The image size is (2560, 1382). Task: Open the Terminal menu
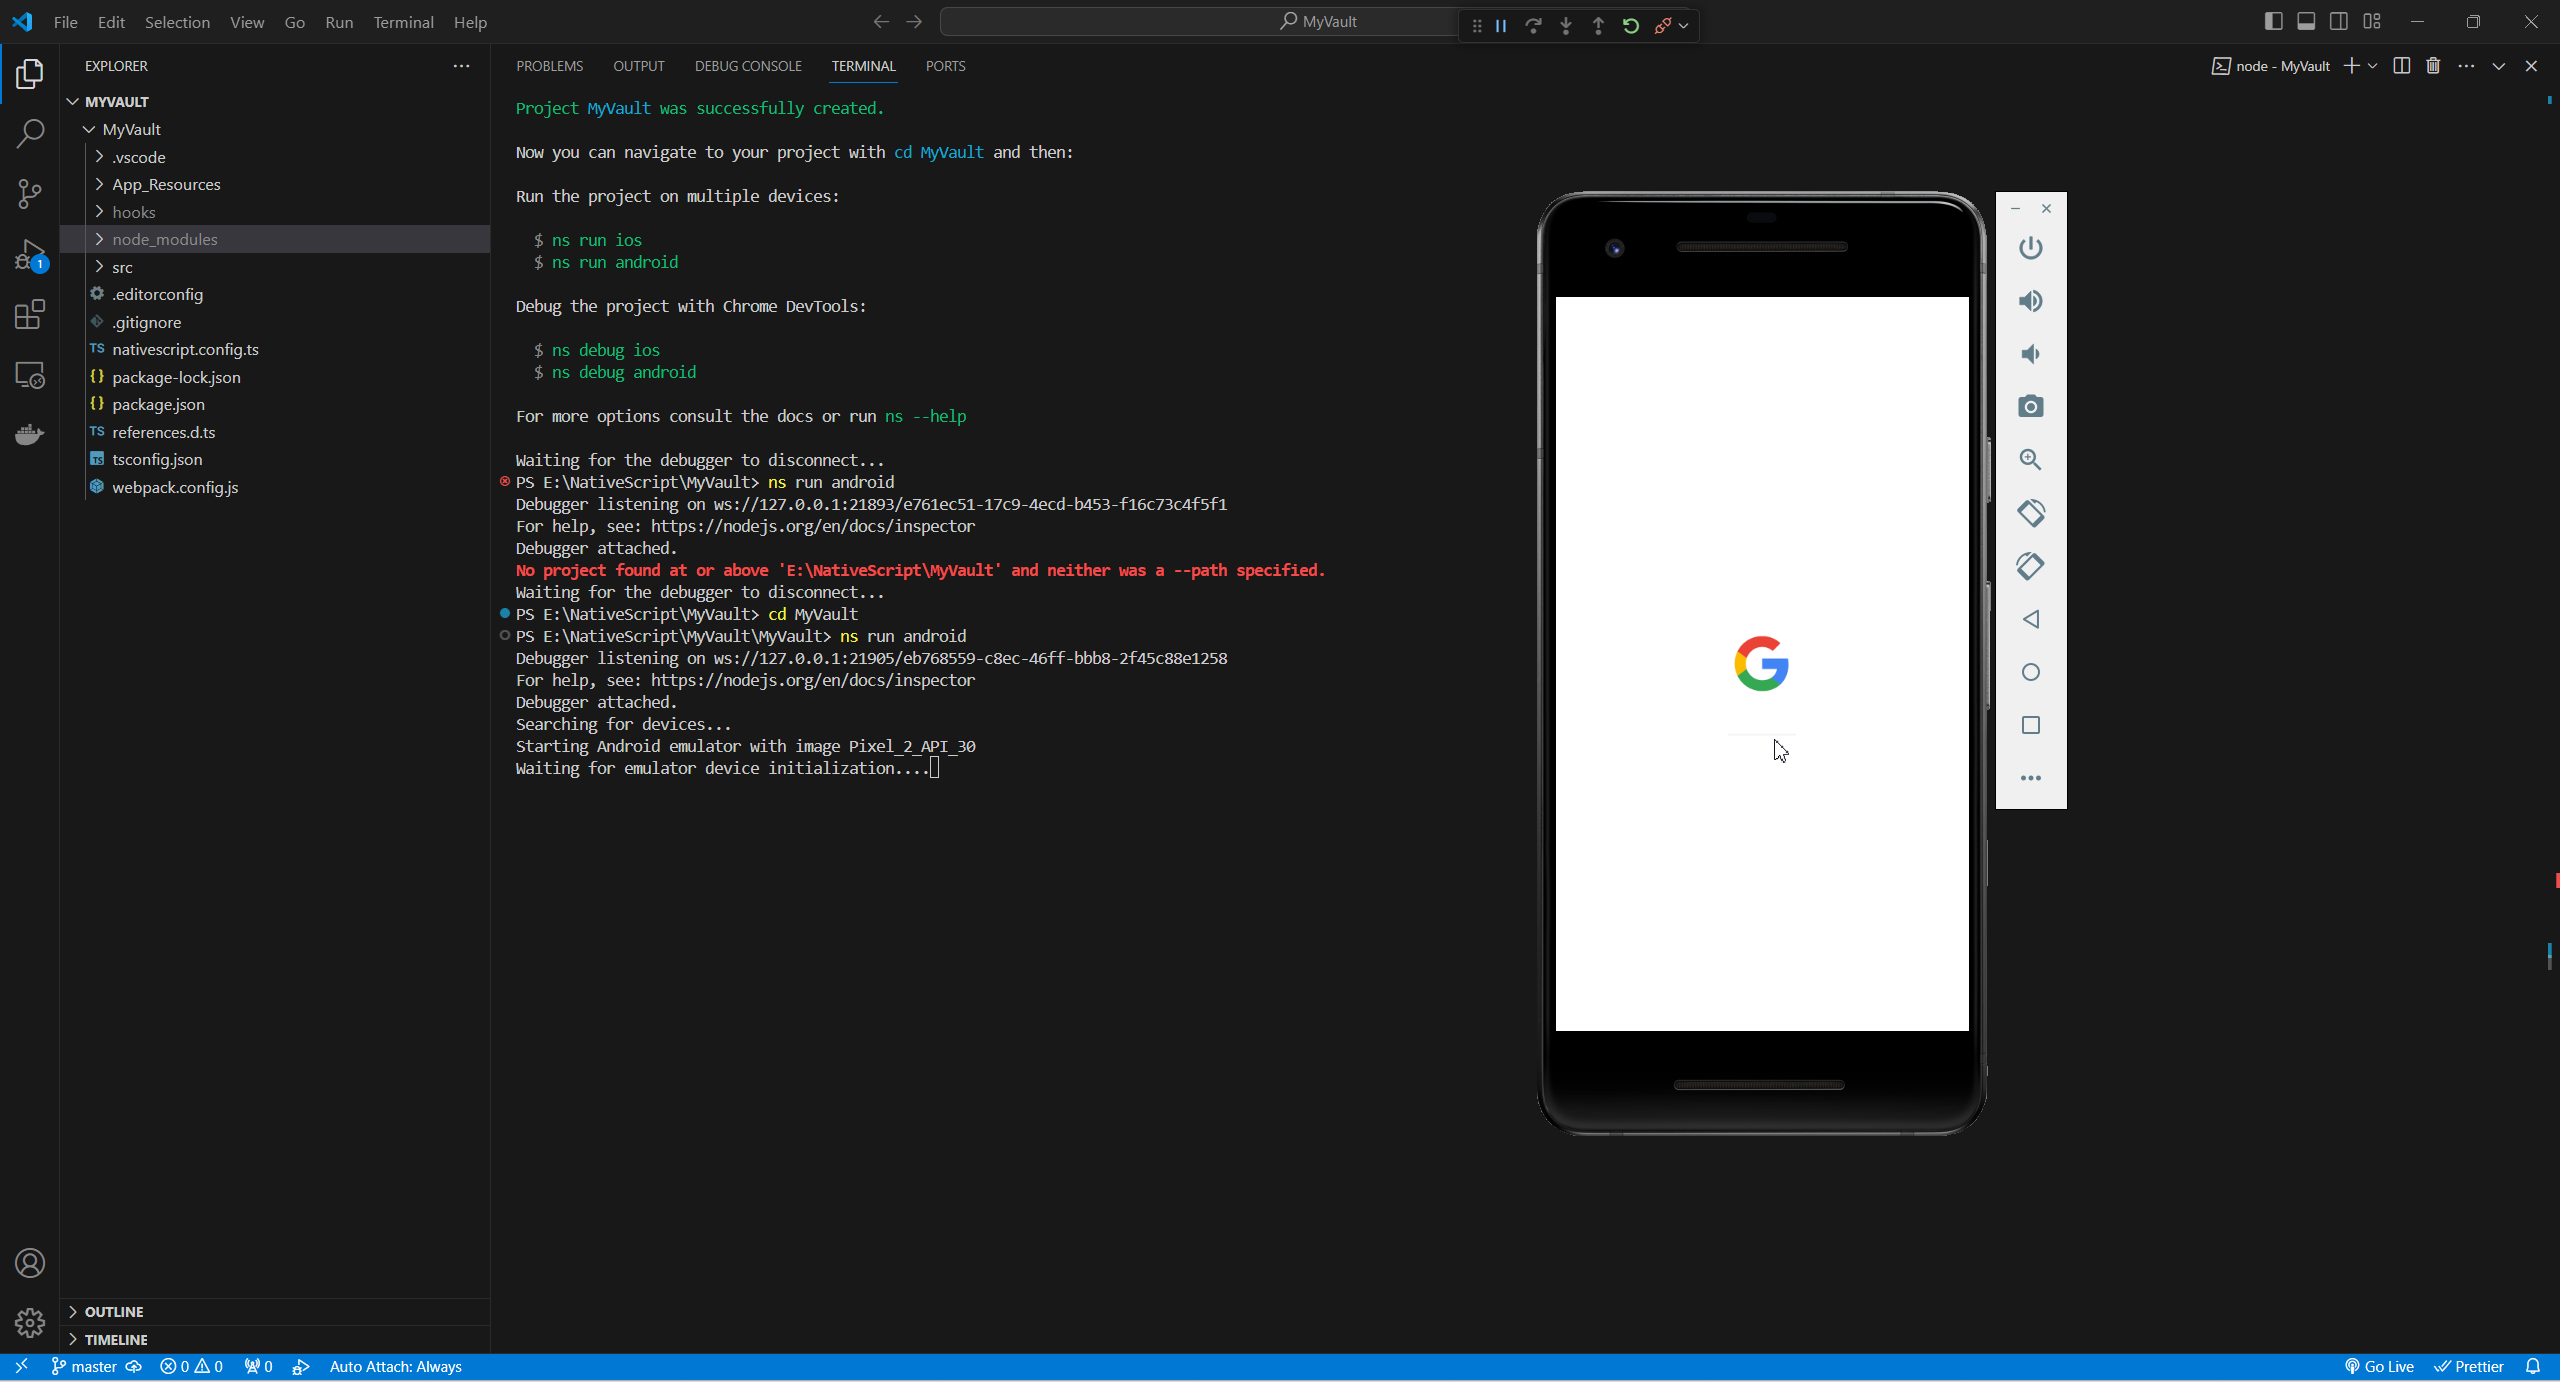(x=403, y=22)
